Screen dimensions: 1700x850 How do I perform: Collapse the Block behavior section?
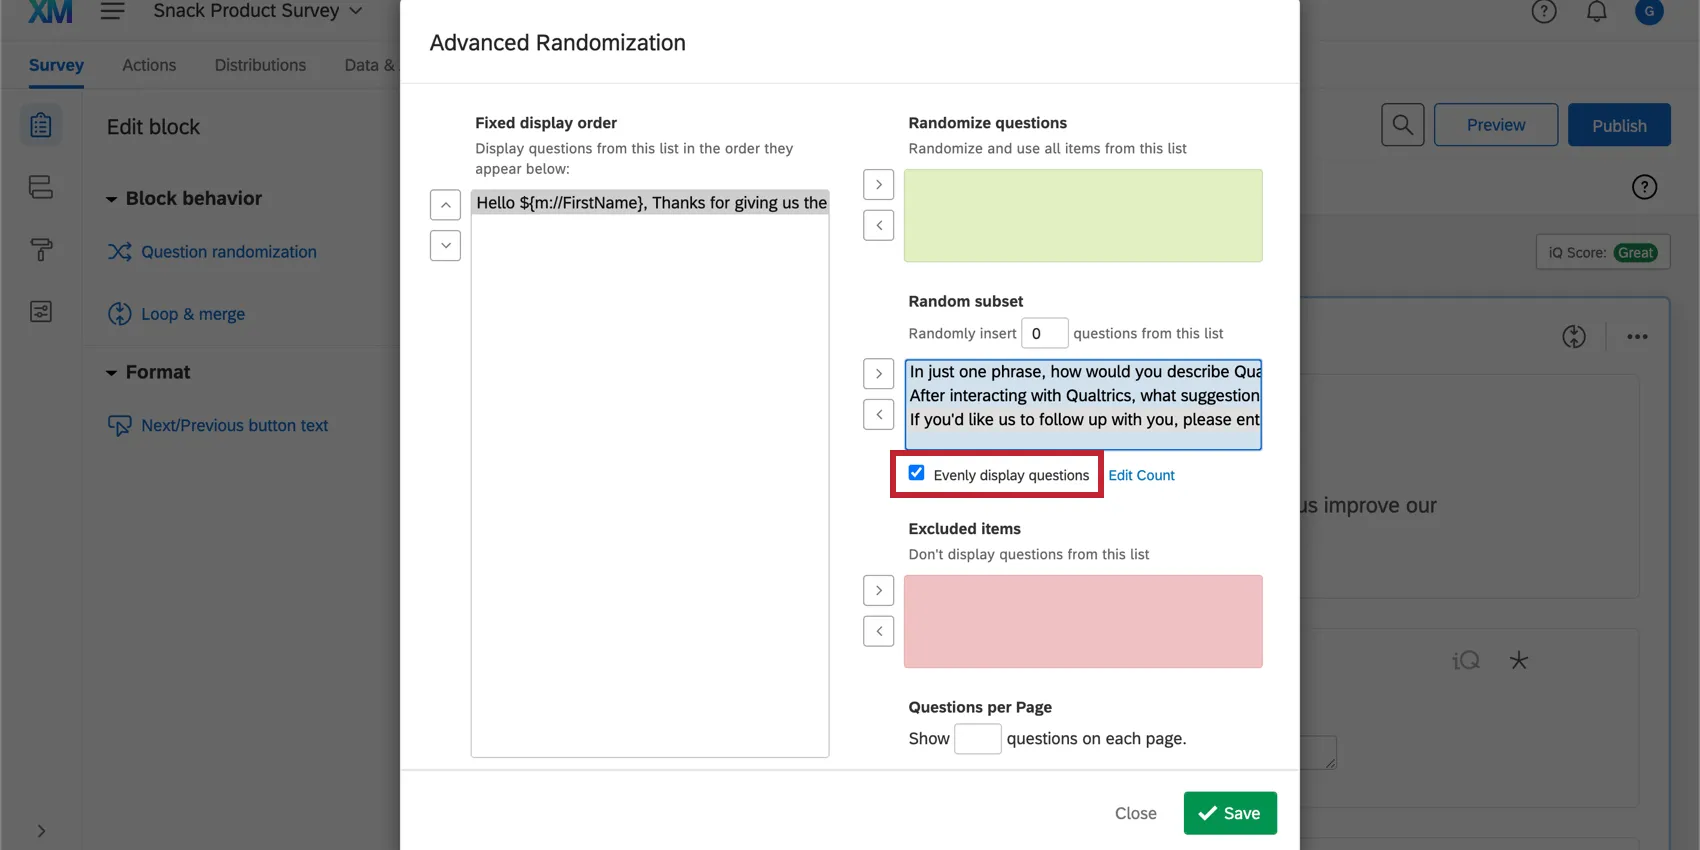coord(112,199)
